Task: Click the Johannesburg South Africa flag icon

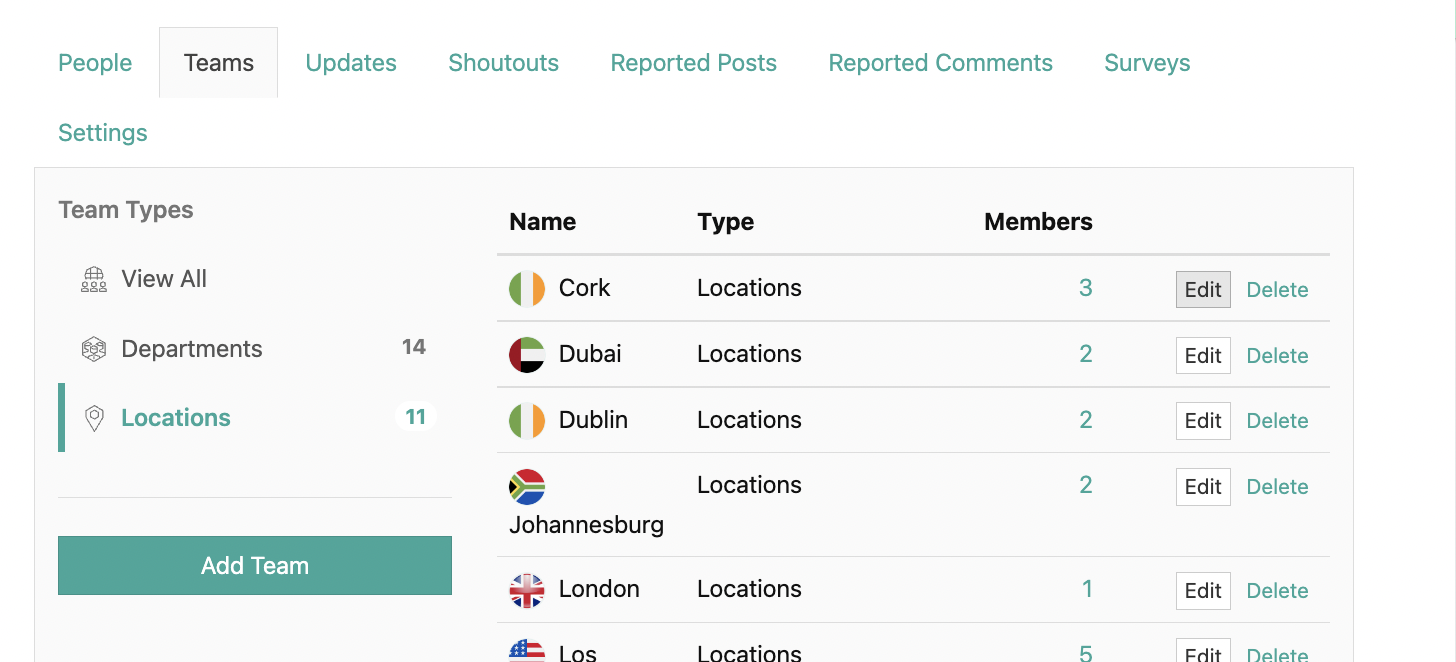Action: point(527,487)
